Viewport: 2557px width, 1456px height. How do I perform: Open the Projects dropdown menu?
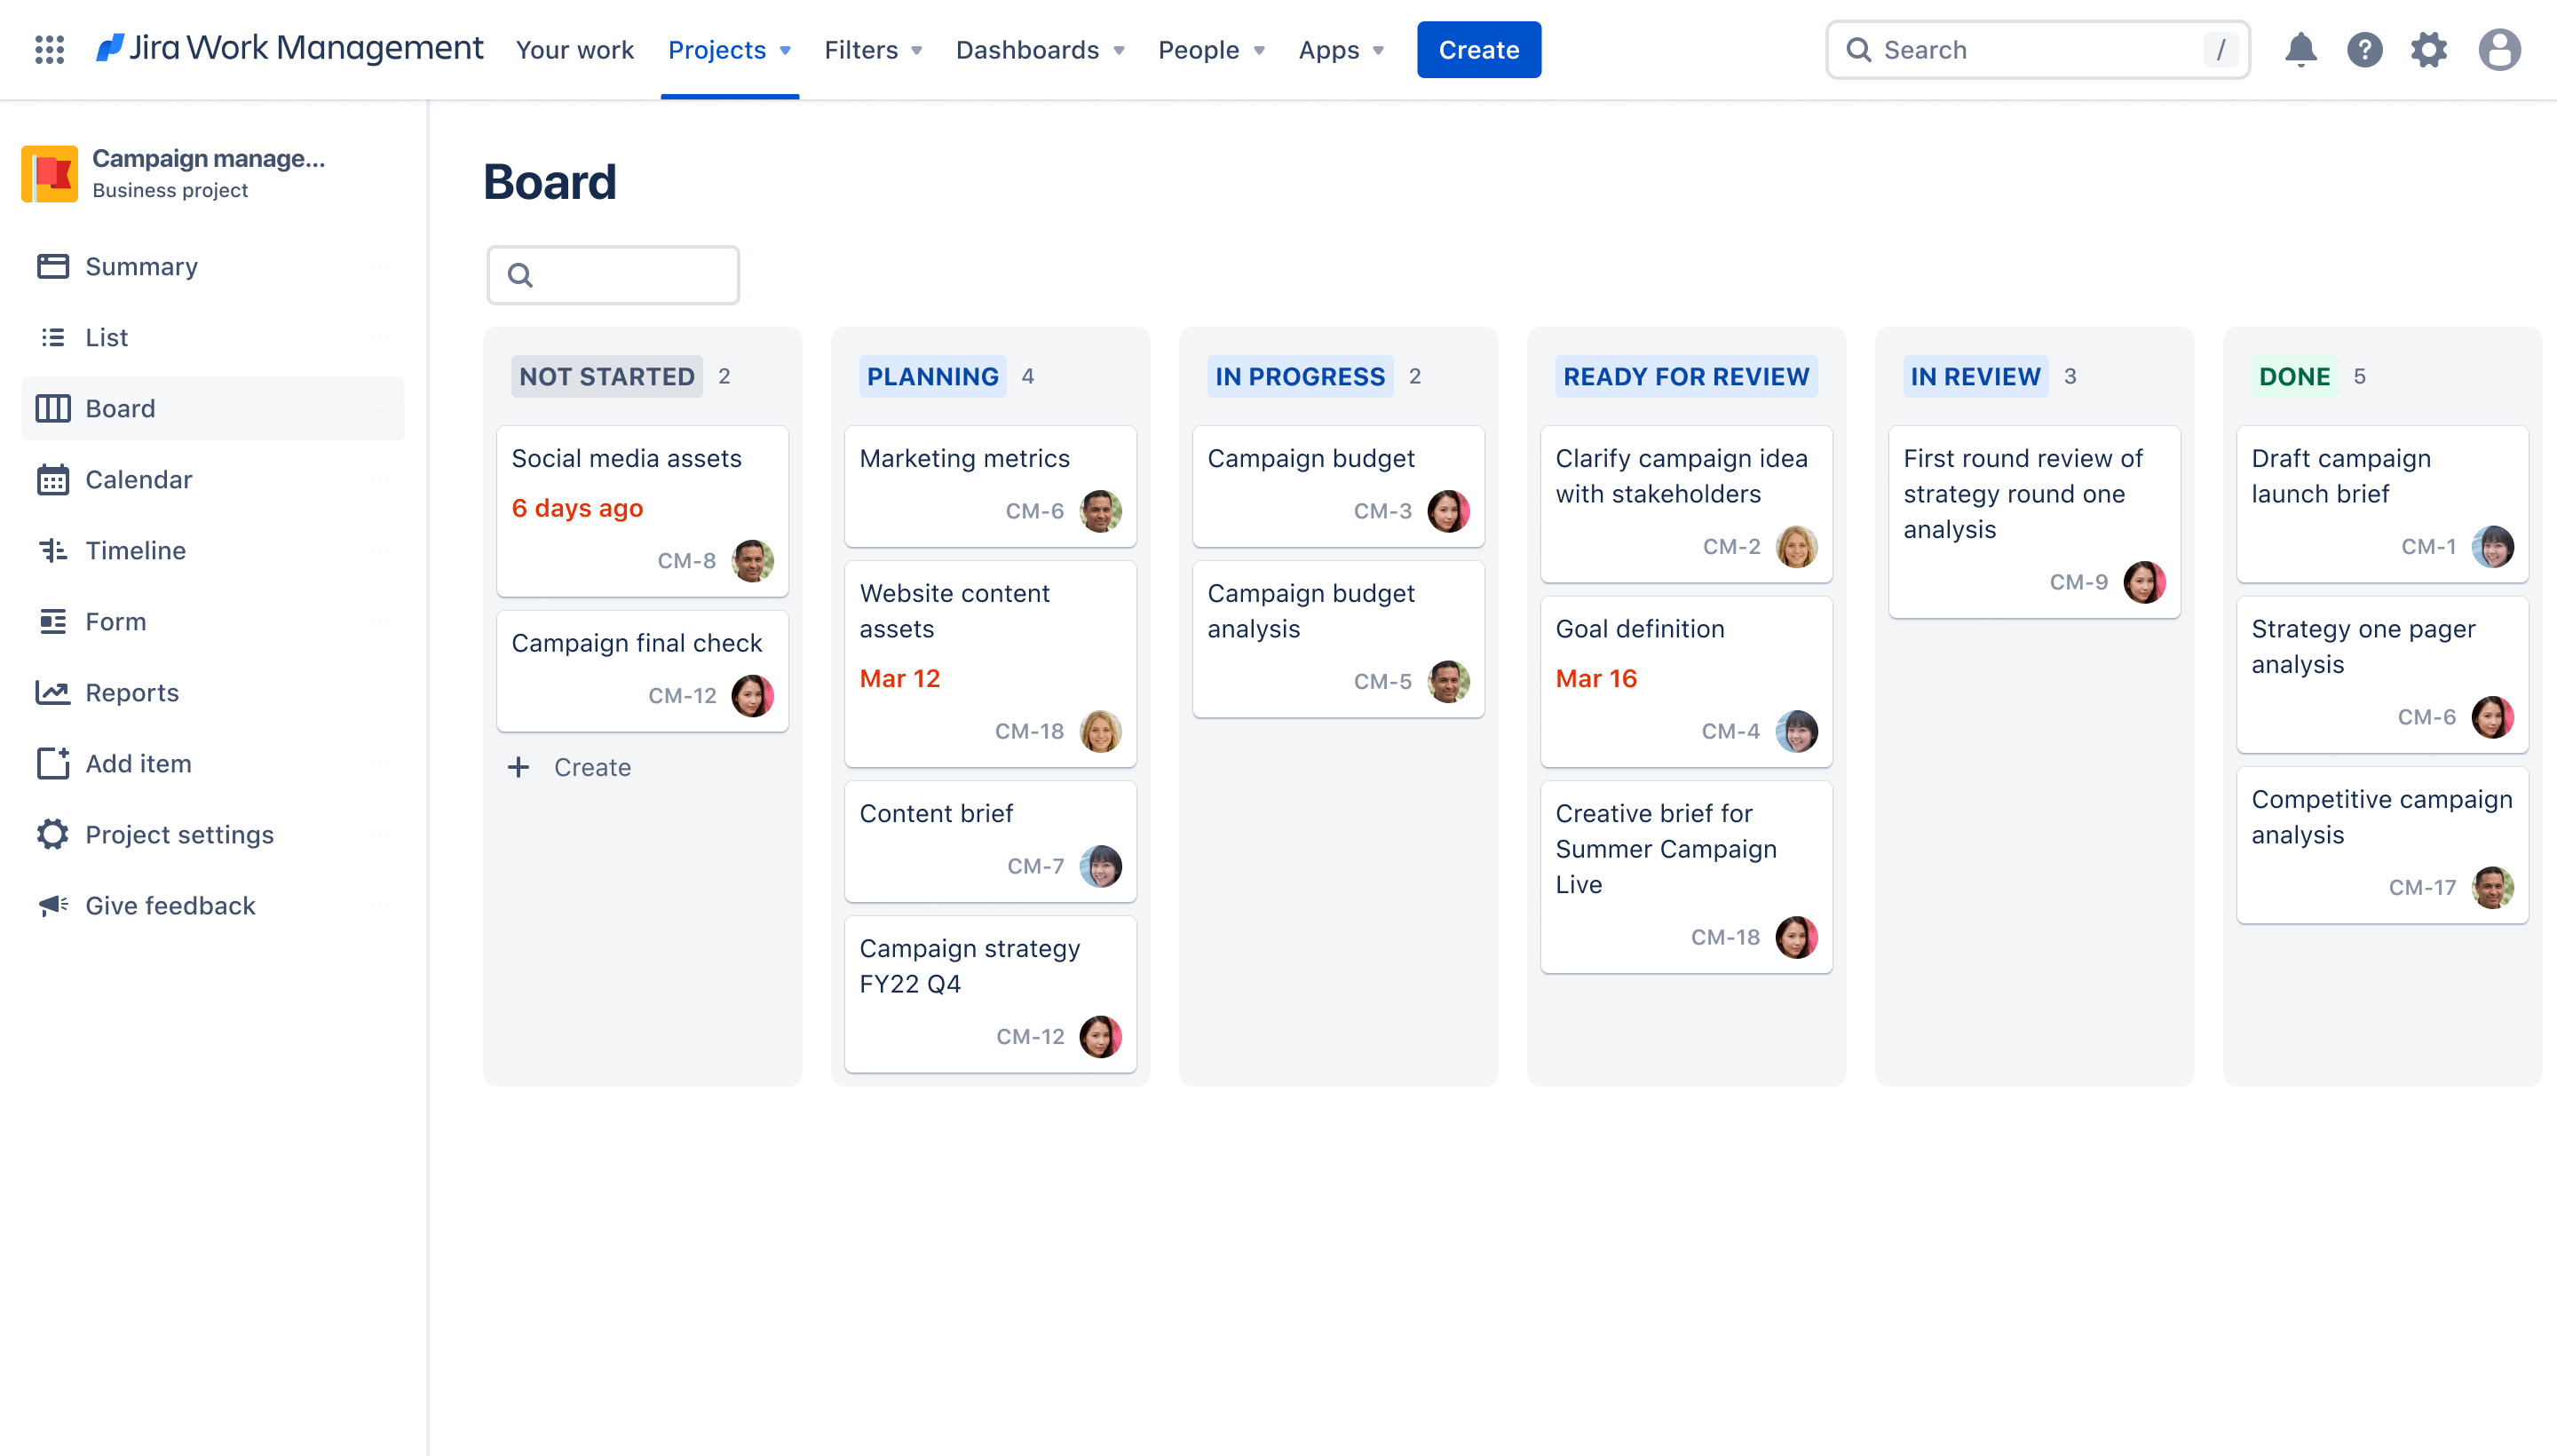(729, 47)
